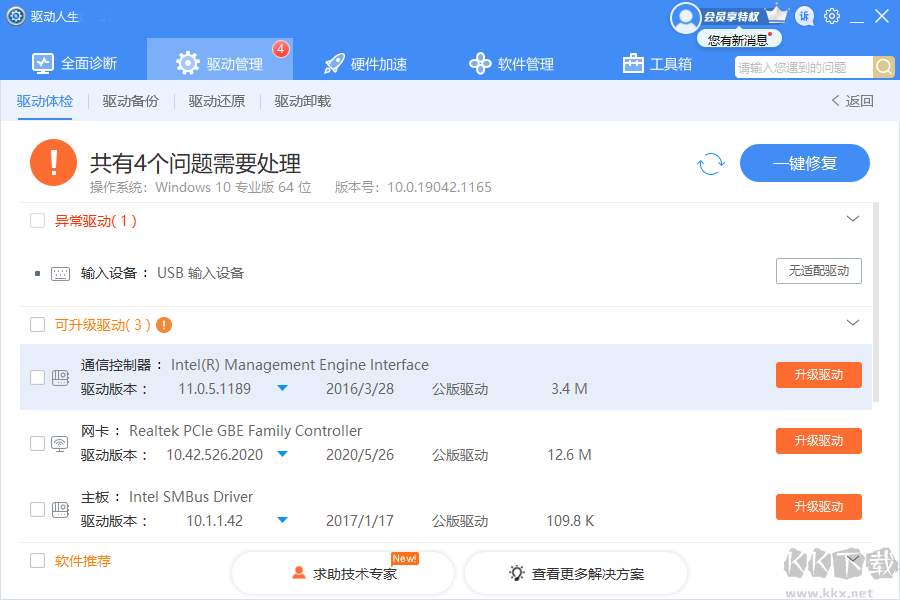The height and width of the screenshot is (600, 900).
Task: Upgrade driver for Intel SMBus Driver
Action: (x=818, y=507)
